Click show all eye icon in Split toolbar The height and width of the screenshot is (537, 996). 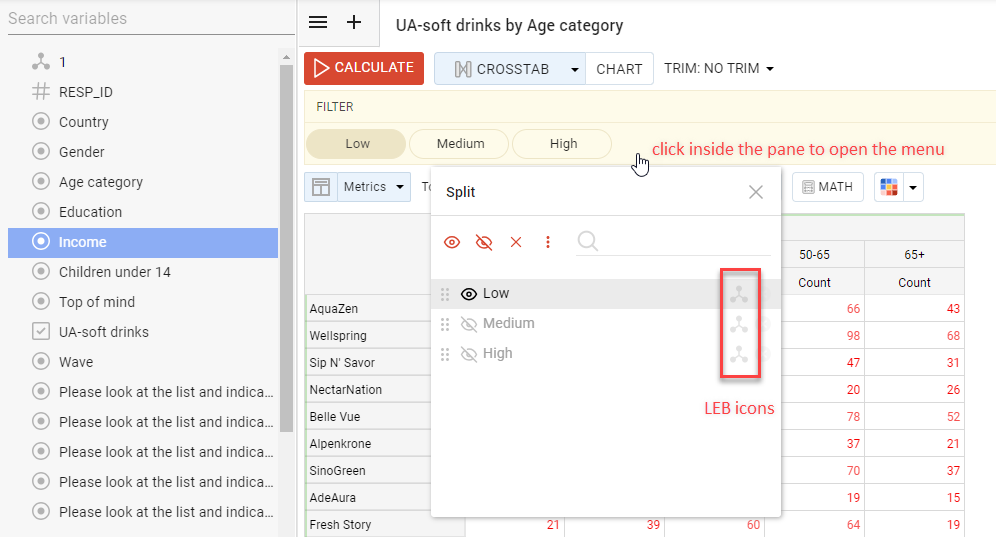tap(452, 242)
